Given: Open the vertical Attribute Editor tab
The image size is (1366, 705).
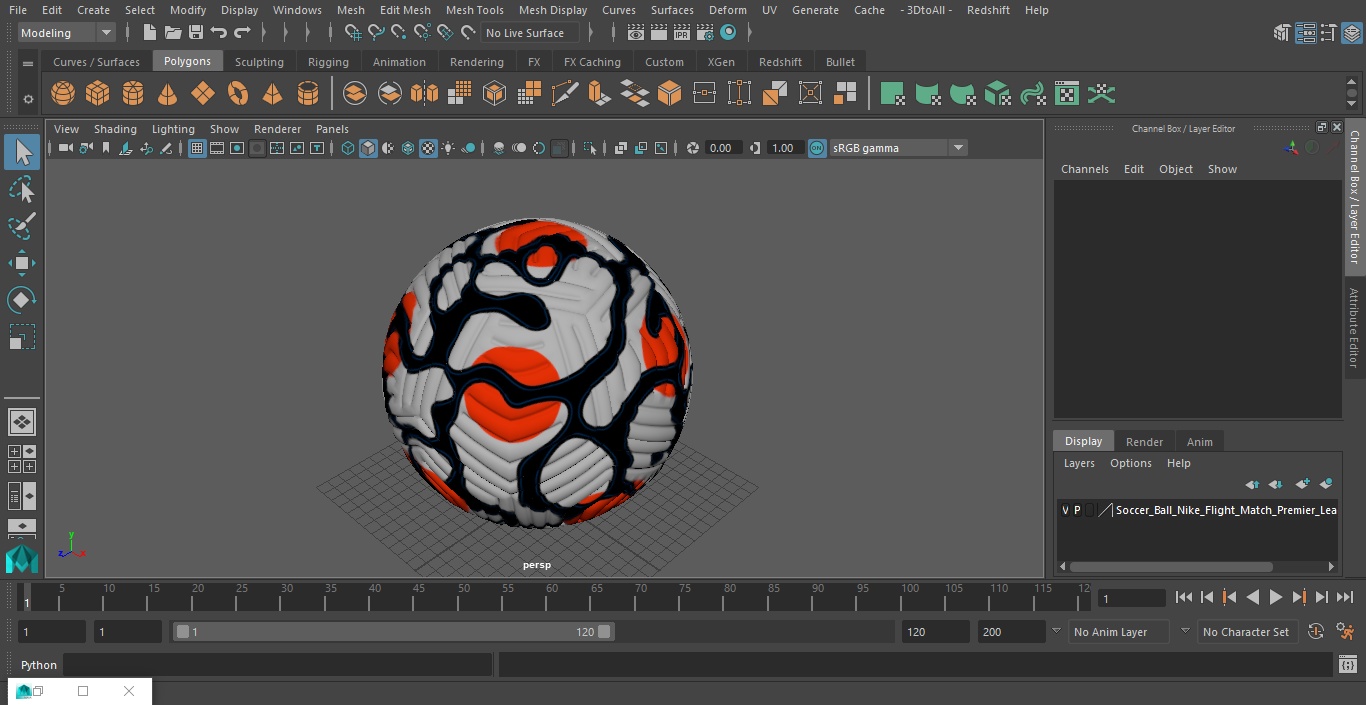Looking at the screenshot, I should tap(1354, 327).
